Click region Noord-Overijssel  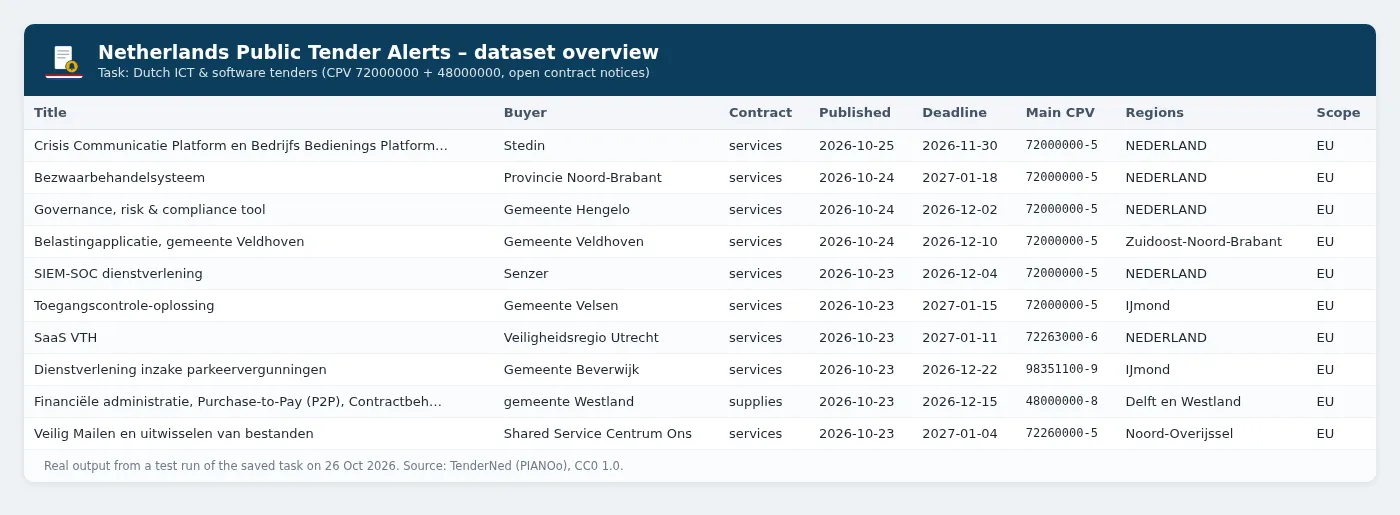(x=1179, y=434)
